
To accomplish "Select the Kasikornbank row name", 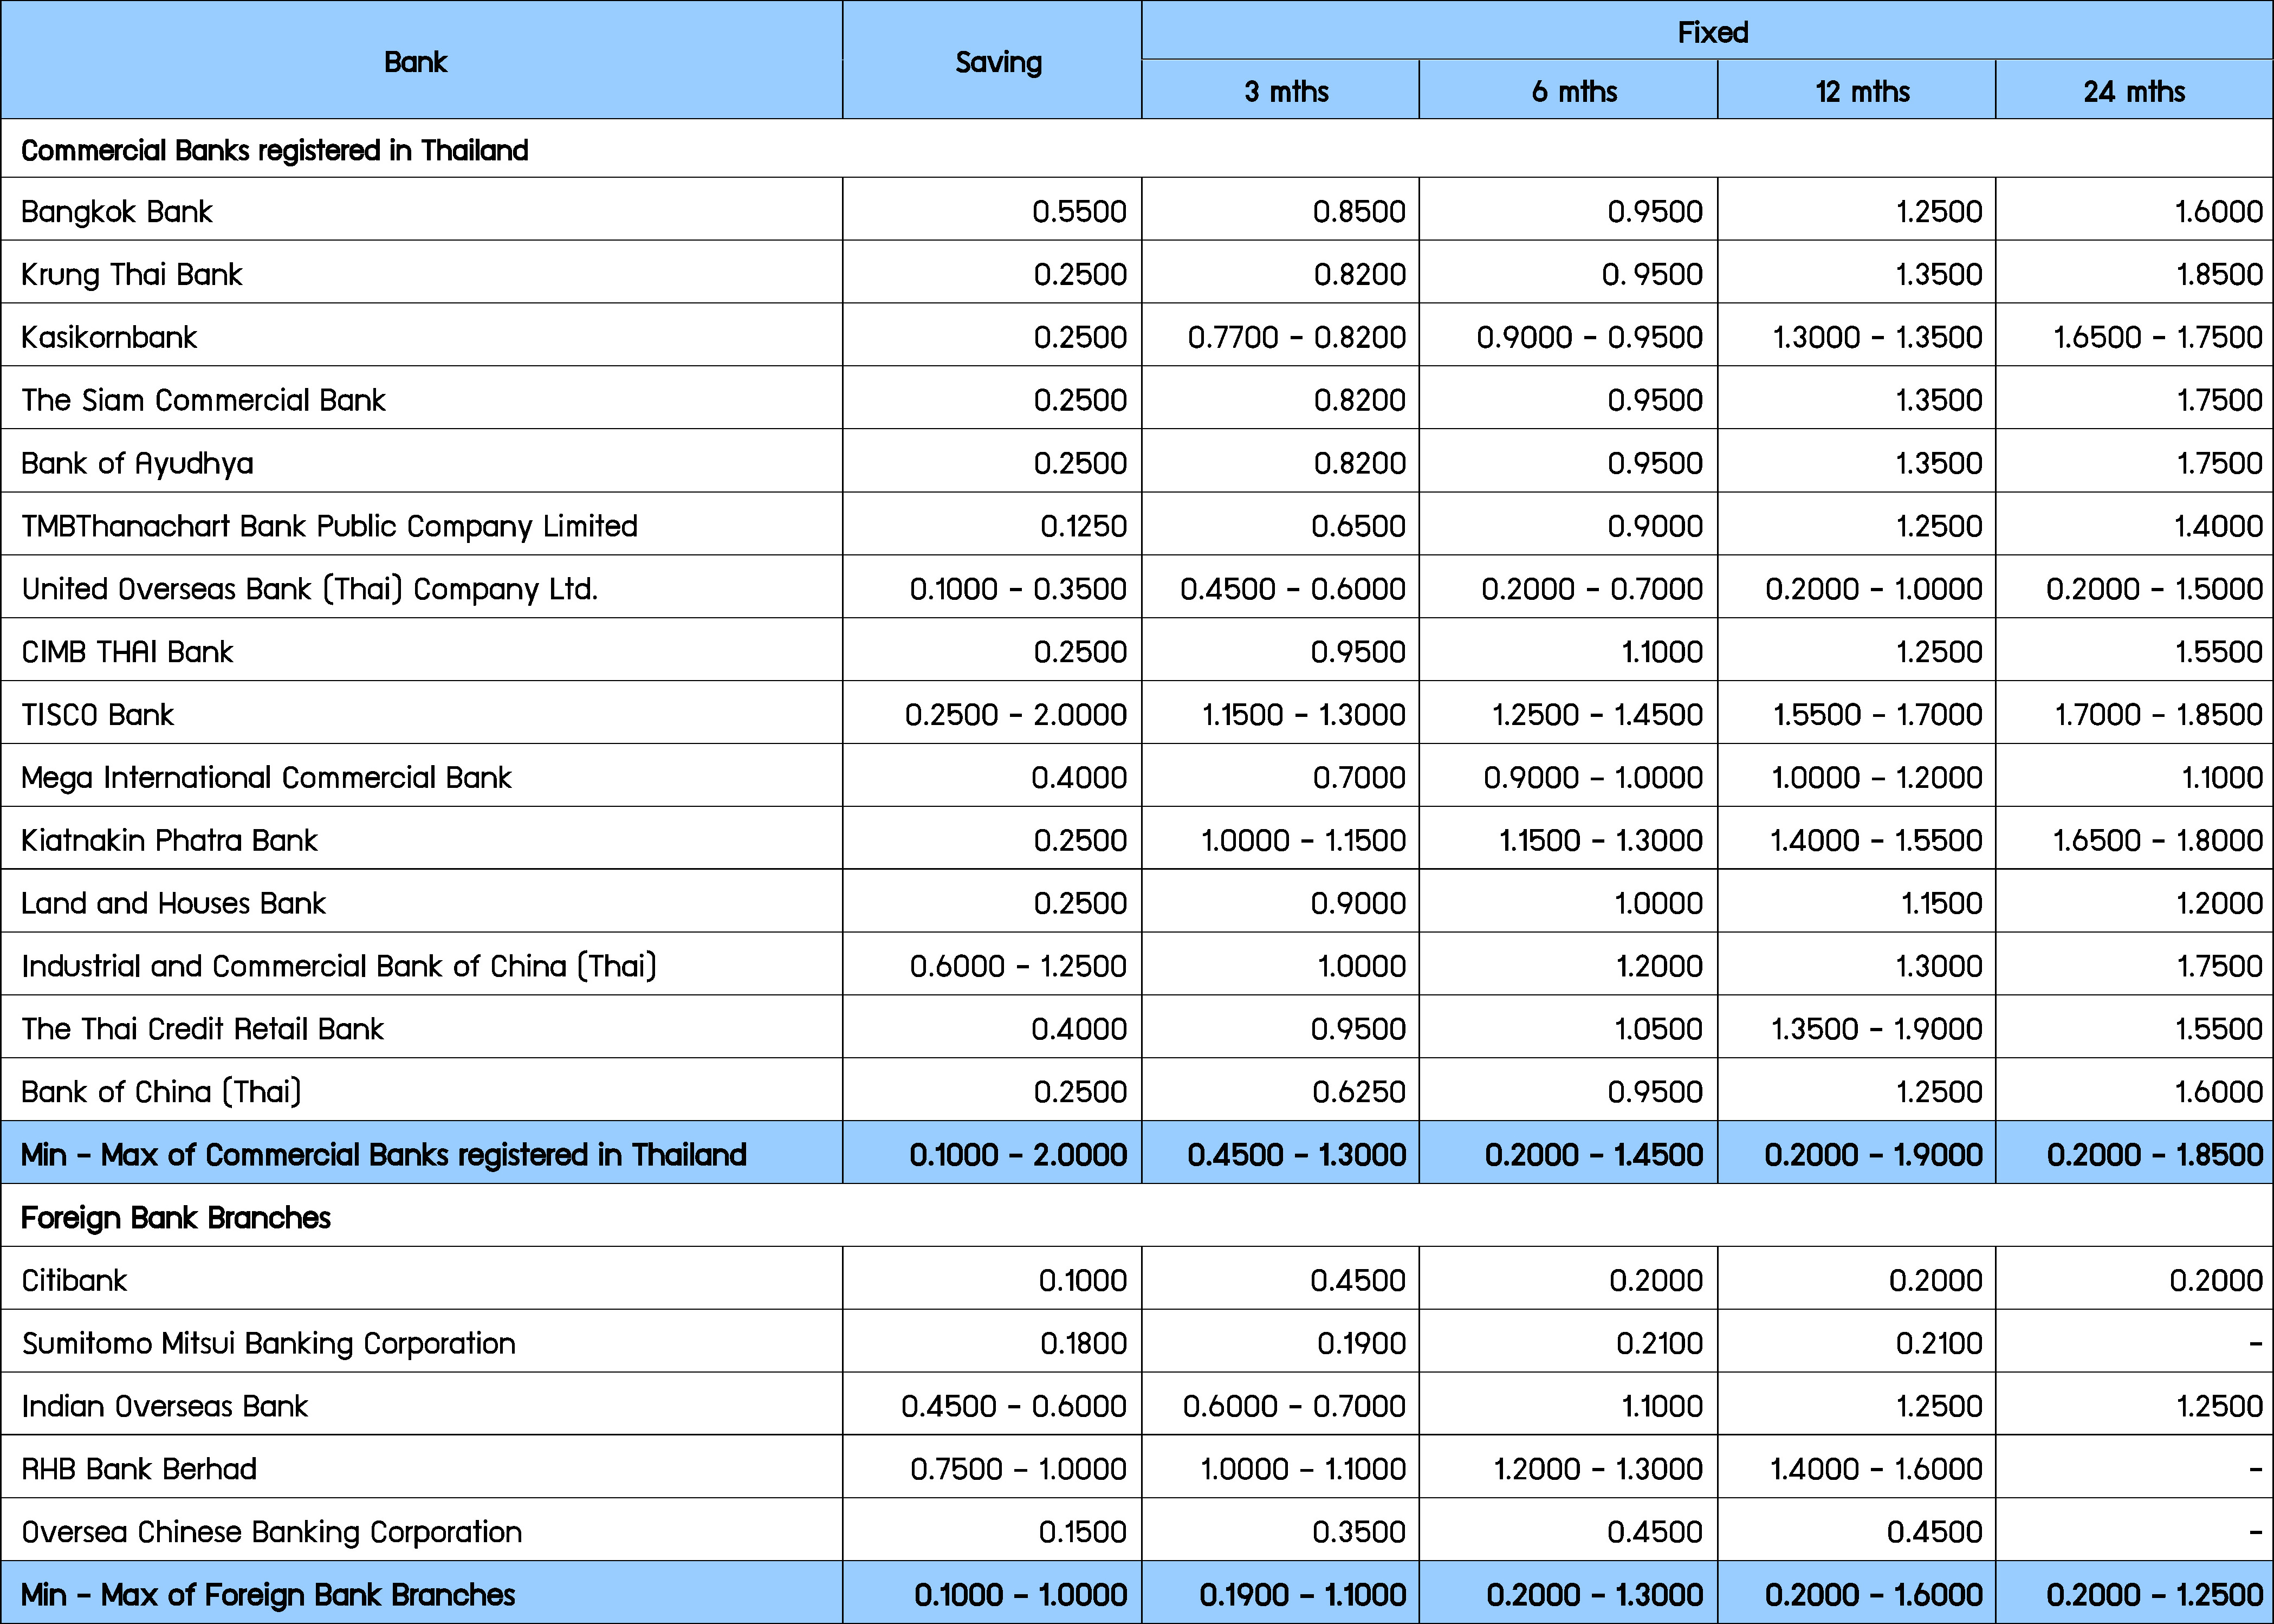I will (x=109, y=337).
